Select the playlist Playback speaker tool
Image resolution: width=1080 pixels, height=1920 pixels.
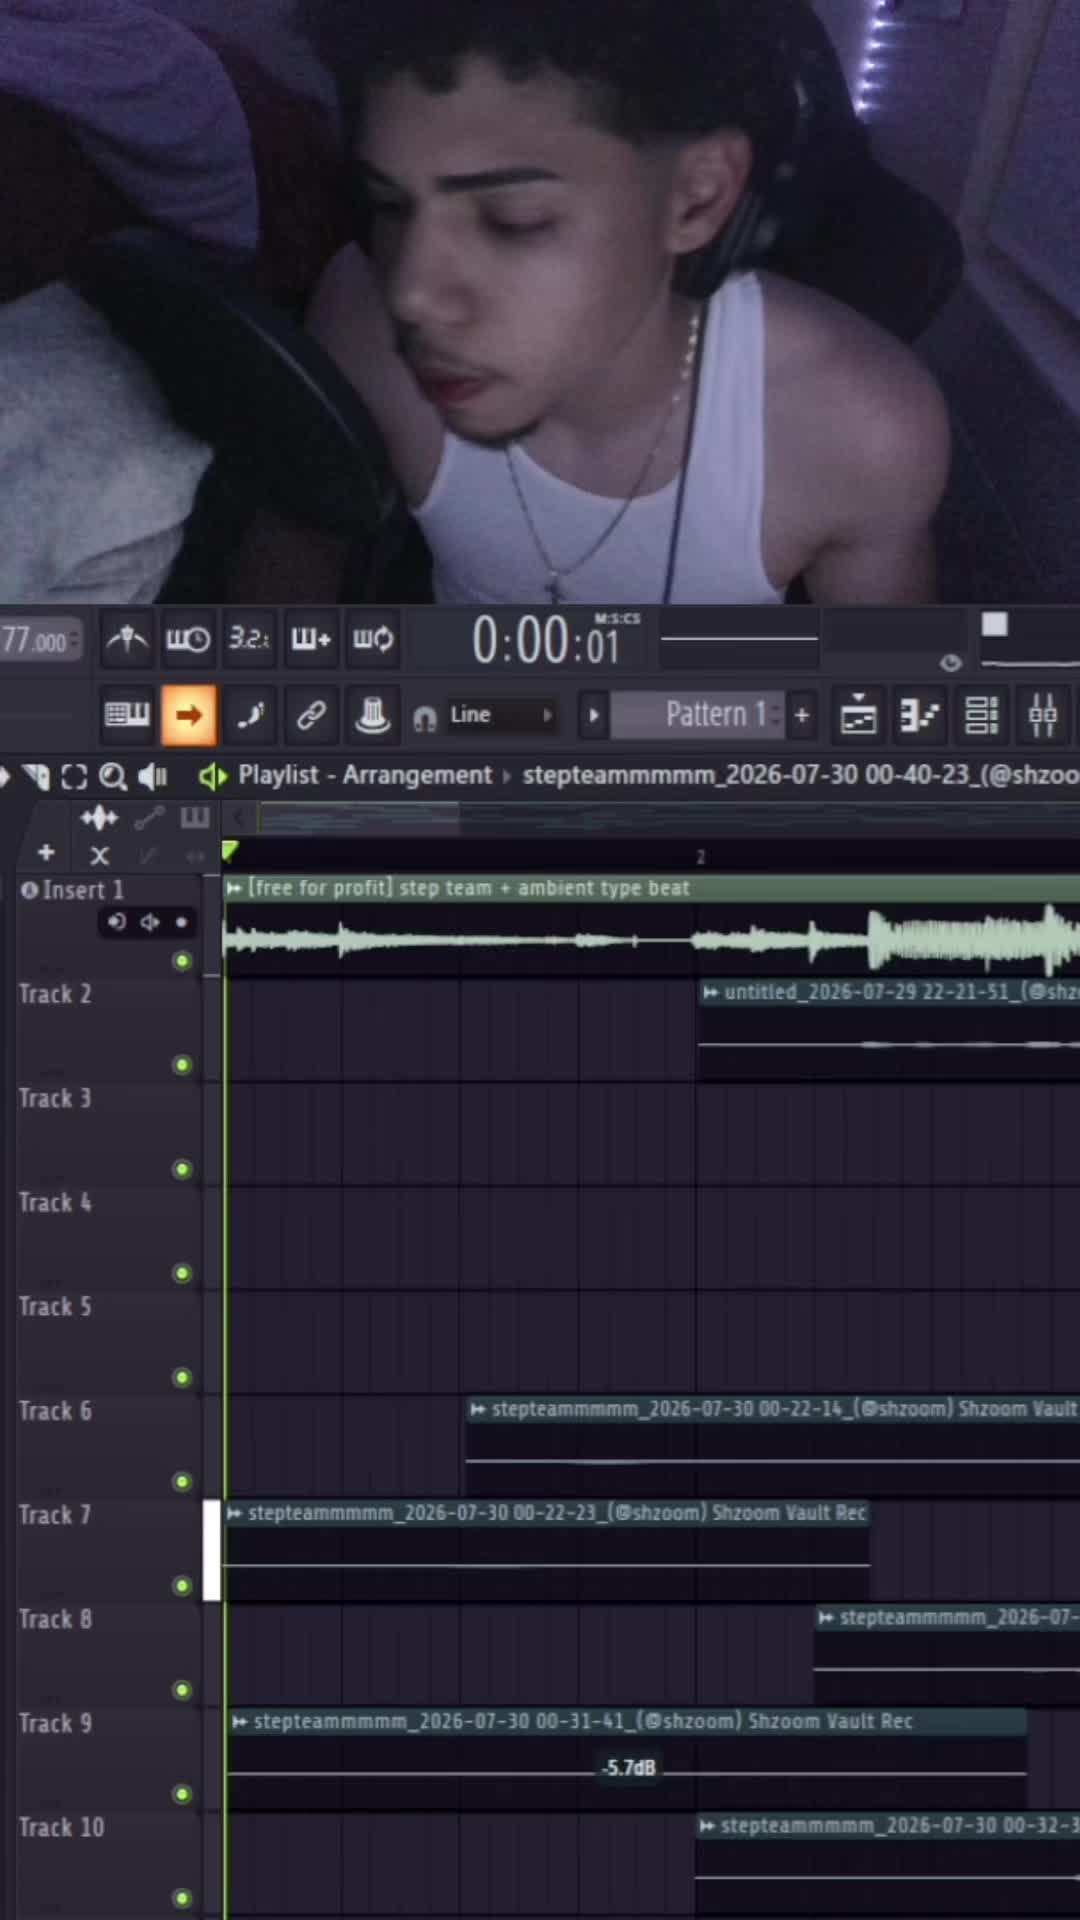(152, 776)
